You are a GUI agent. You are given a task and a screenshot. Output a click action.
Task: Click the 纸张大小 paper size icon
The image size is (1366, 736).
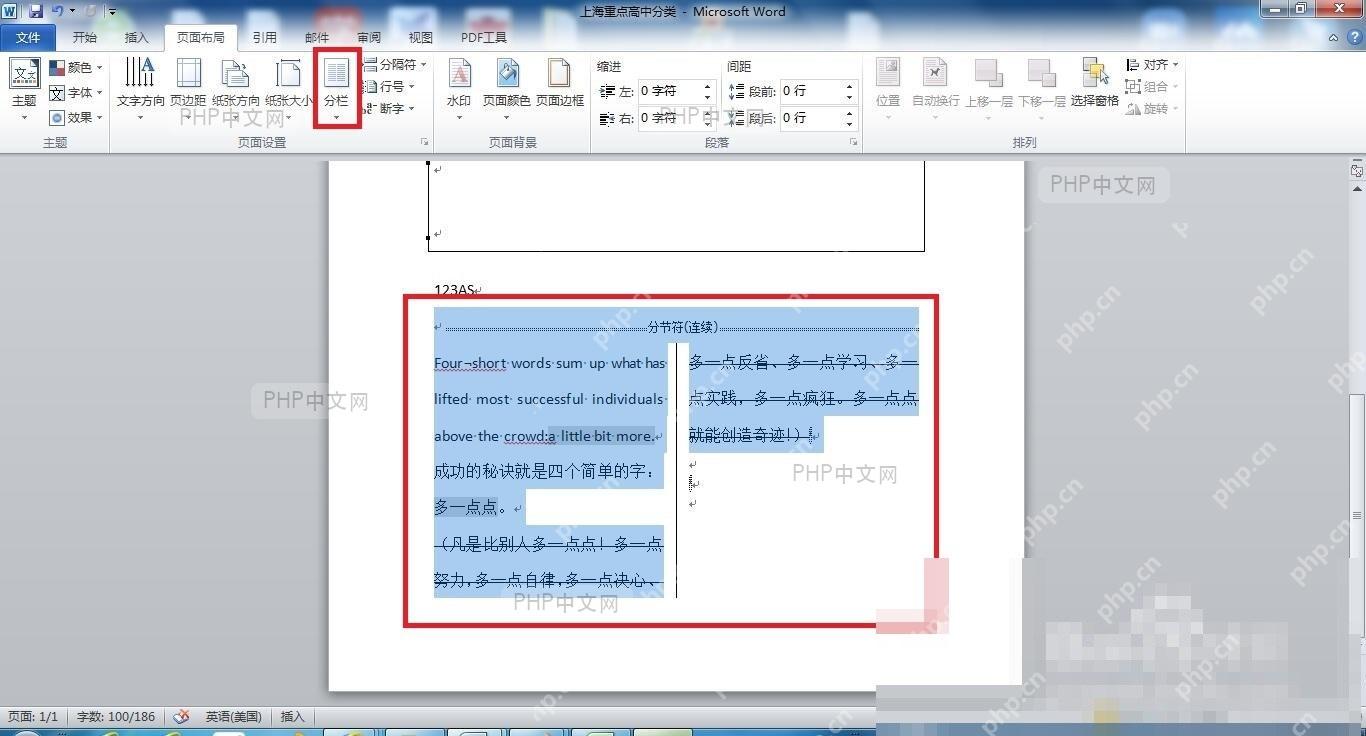[288, 75]
